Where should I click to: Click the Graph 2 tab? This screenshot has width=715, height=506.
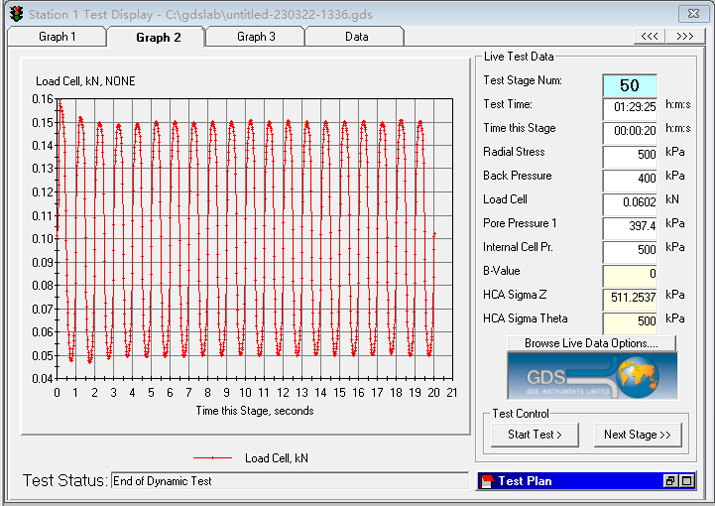(156, 37)
